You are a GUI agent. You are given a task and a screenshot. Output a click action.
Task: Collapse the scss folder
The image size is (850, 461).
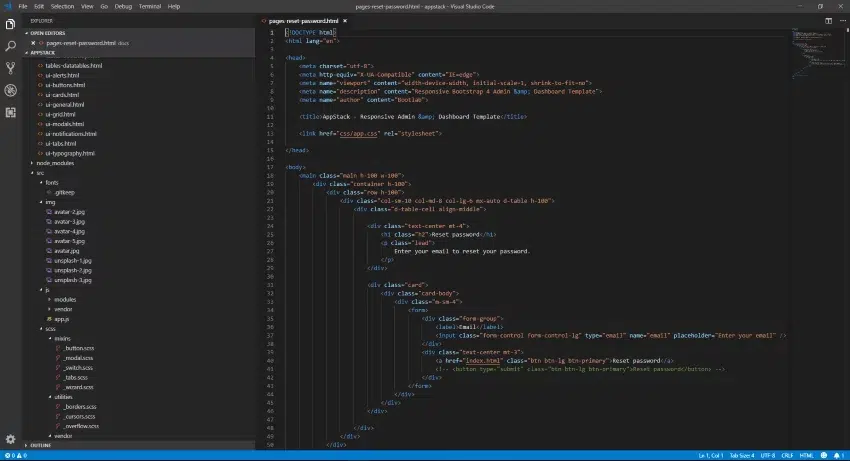[x=50, y=329]
